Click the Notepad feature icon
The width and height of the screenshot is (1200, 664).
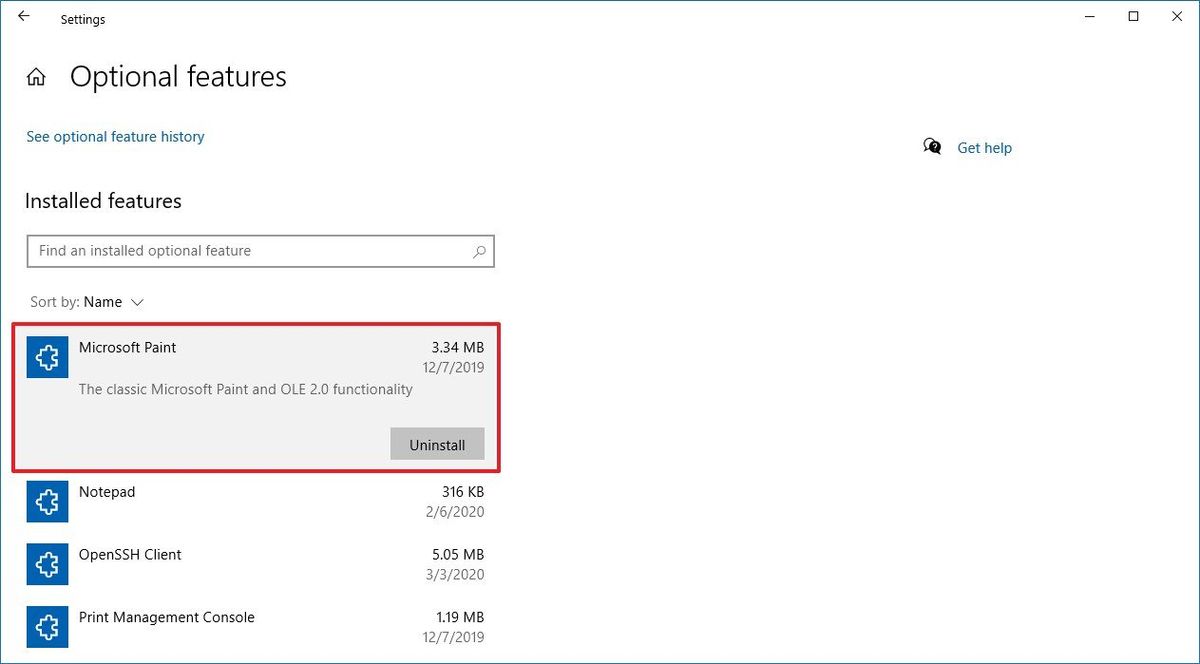point(47,501)
